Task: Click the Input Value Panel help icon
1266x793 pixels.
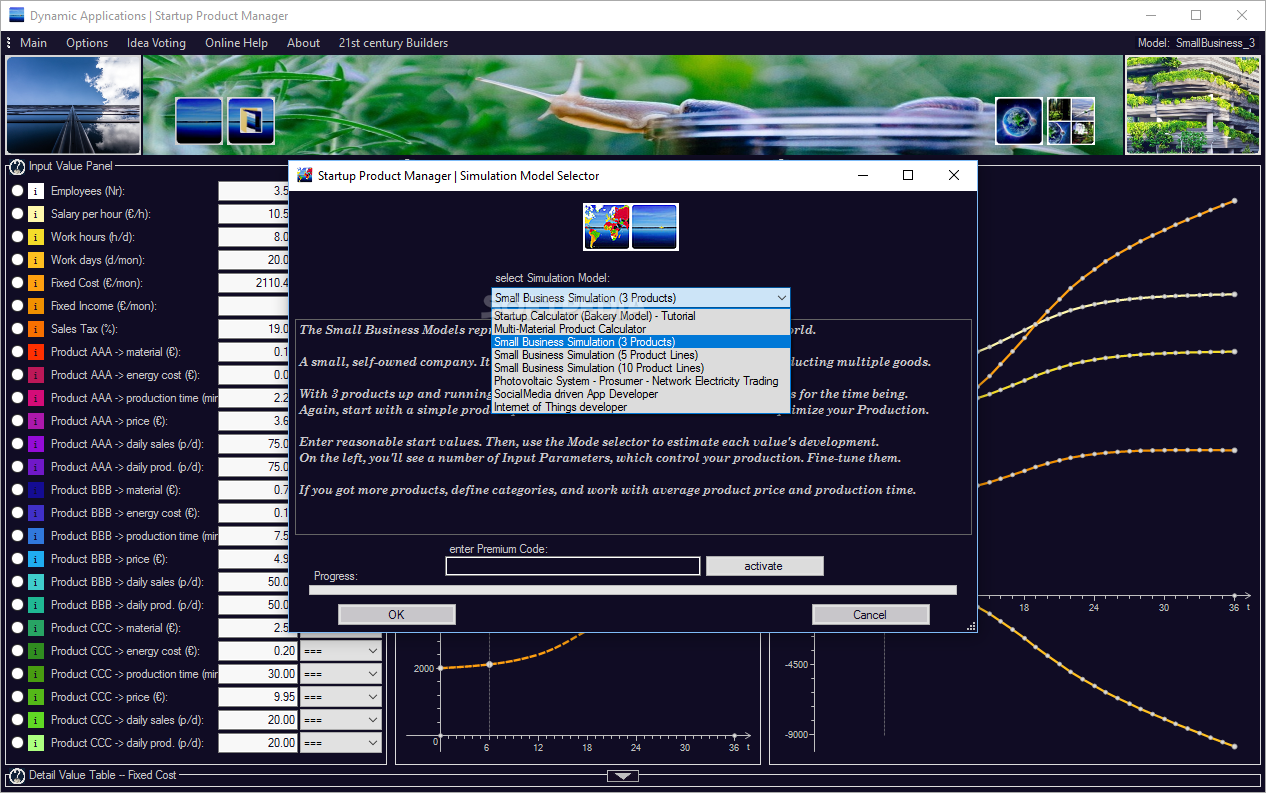Action: point(17,166)
